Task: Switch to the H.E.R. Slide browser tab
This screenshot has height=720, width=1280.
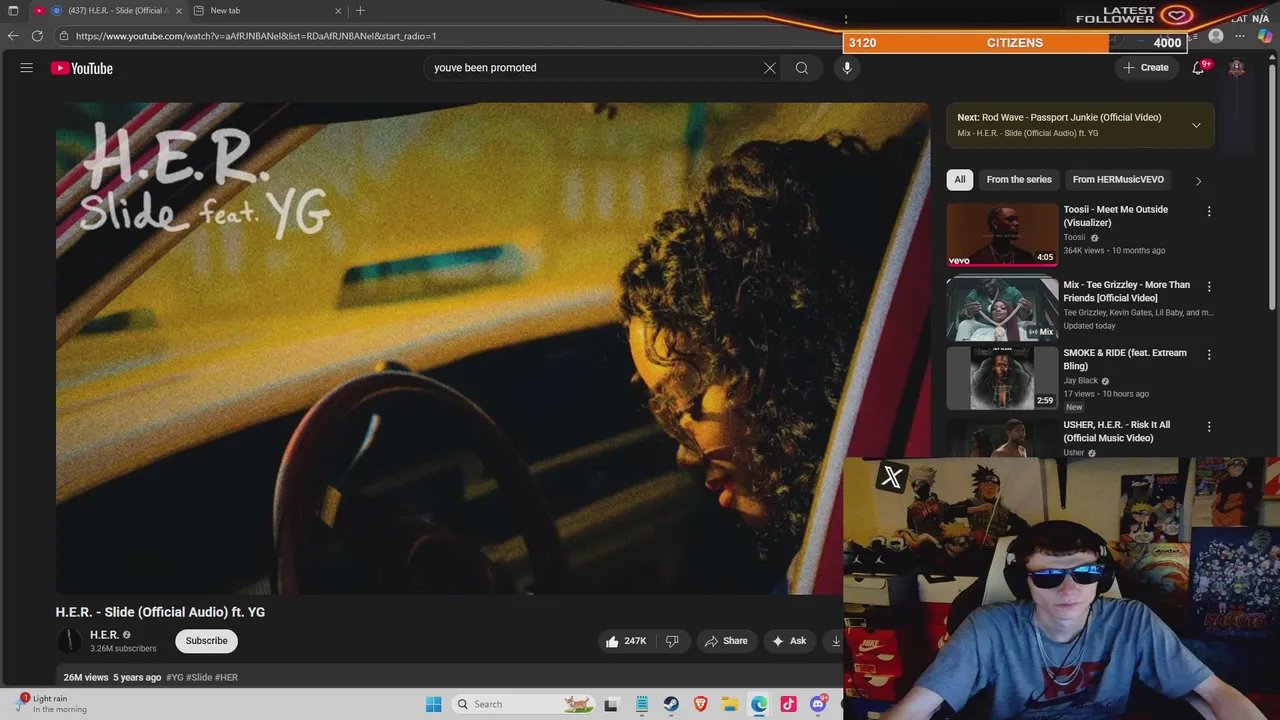Action: pyautogui.click(x=110, y=11)
